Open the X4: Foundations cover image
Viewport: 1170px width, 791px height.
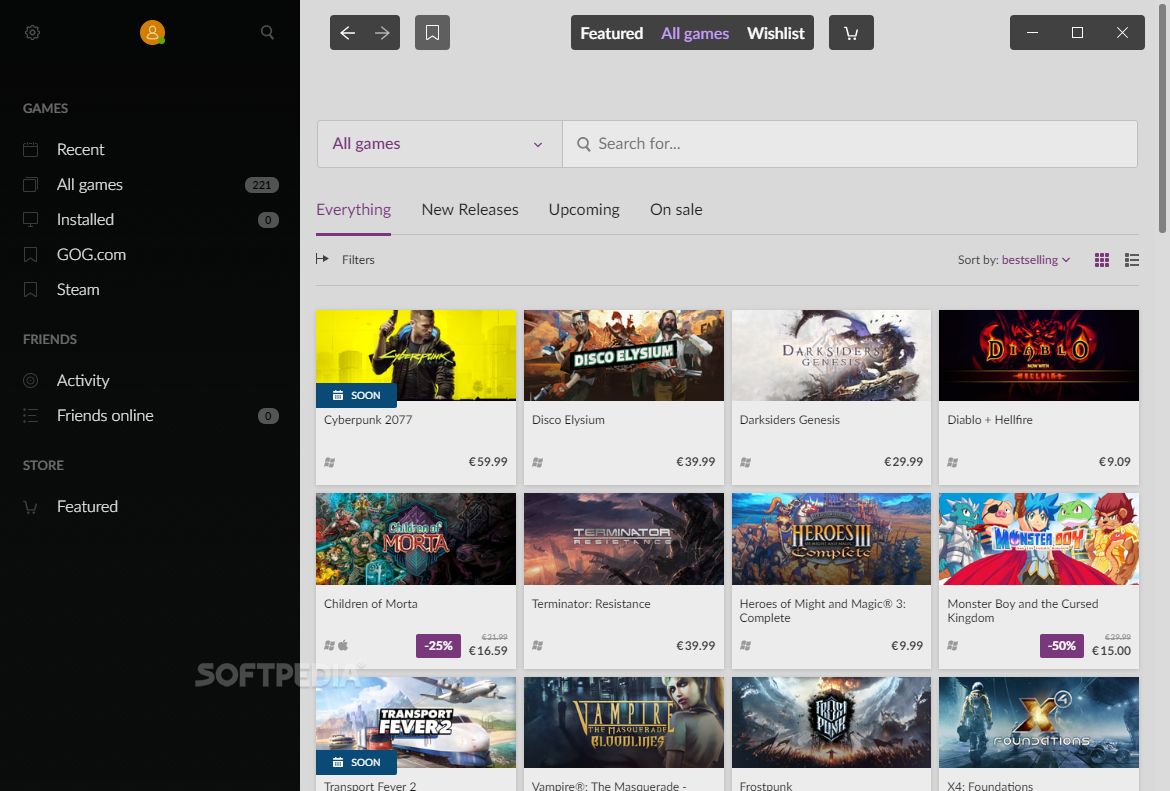click(1039, 722)
